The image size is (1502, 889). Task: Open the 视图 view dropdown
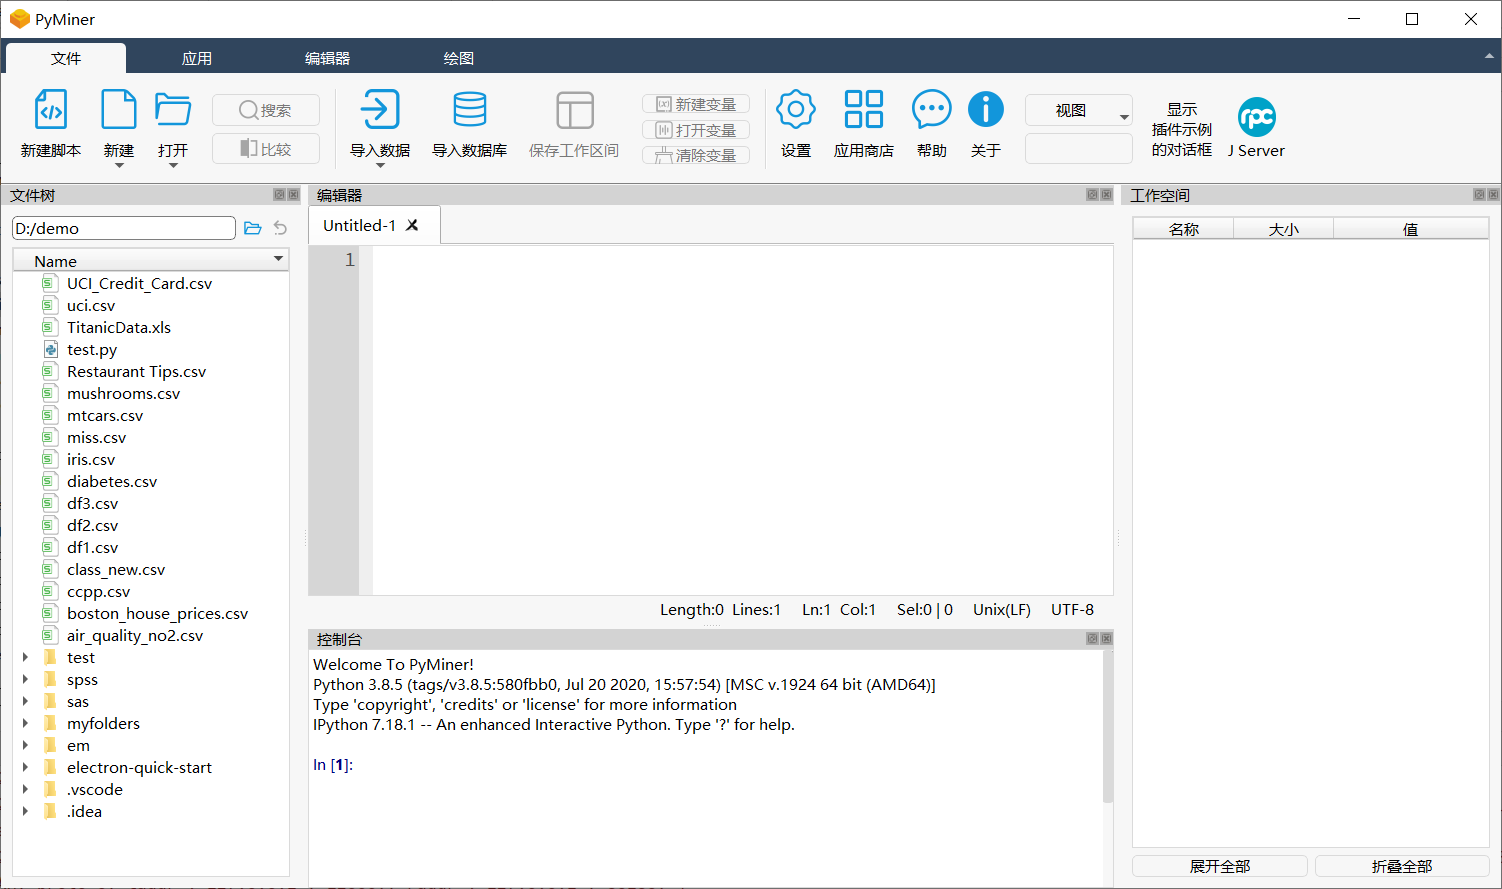[x=1079, y=110]
